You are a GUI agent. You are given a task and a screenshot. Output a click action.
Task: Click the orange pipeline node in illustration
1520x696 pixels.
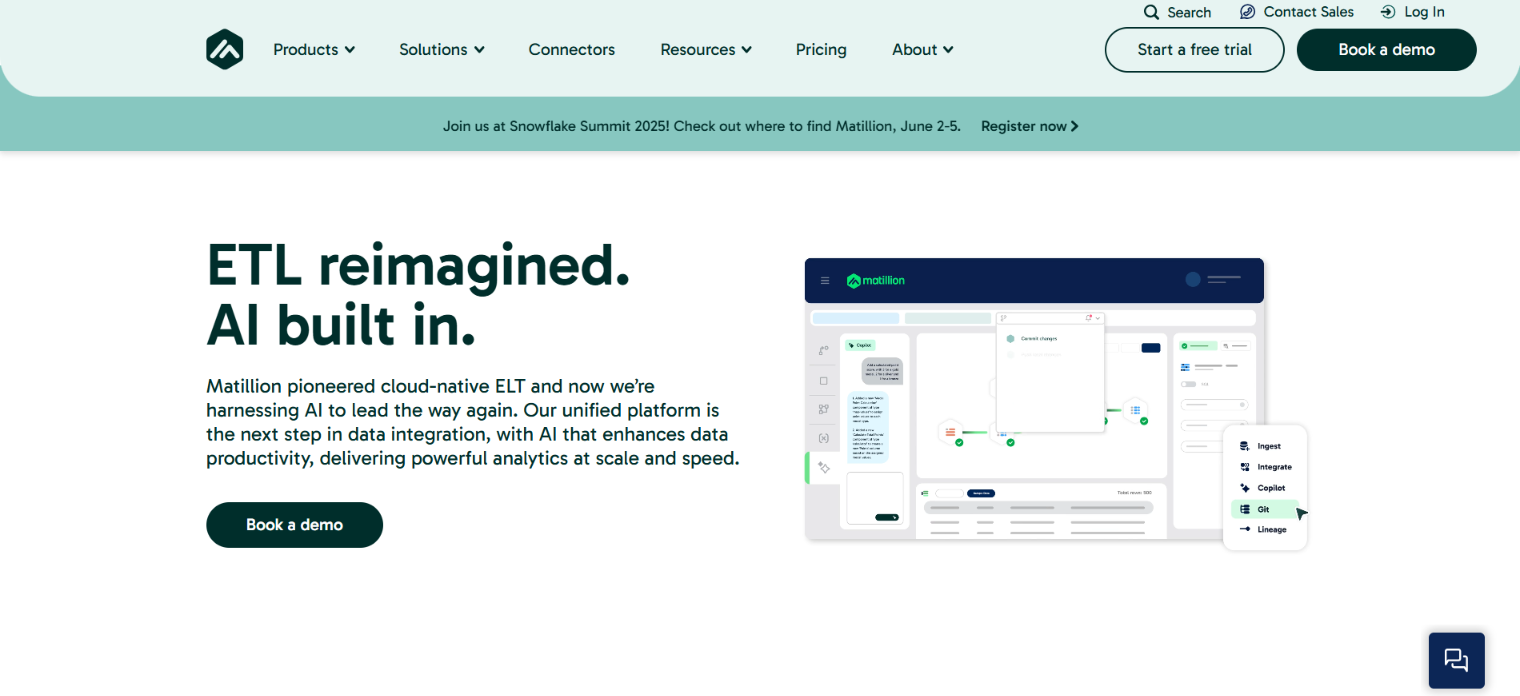pos(950,432)
